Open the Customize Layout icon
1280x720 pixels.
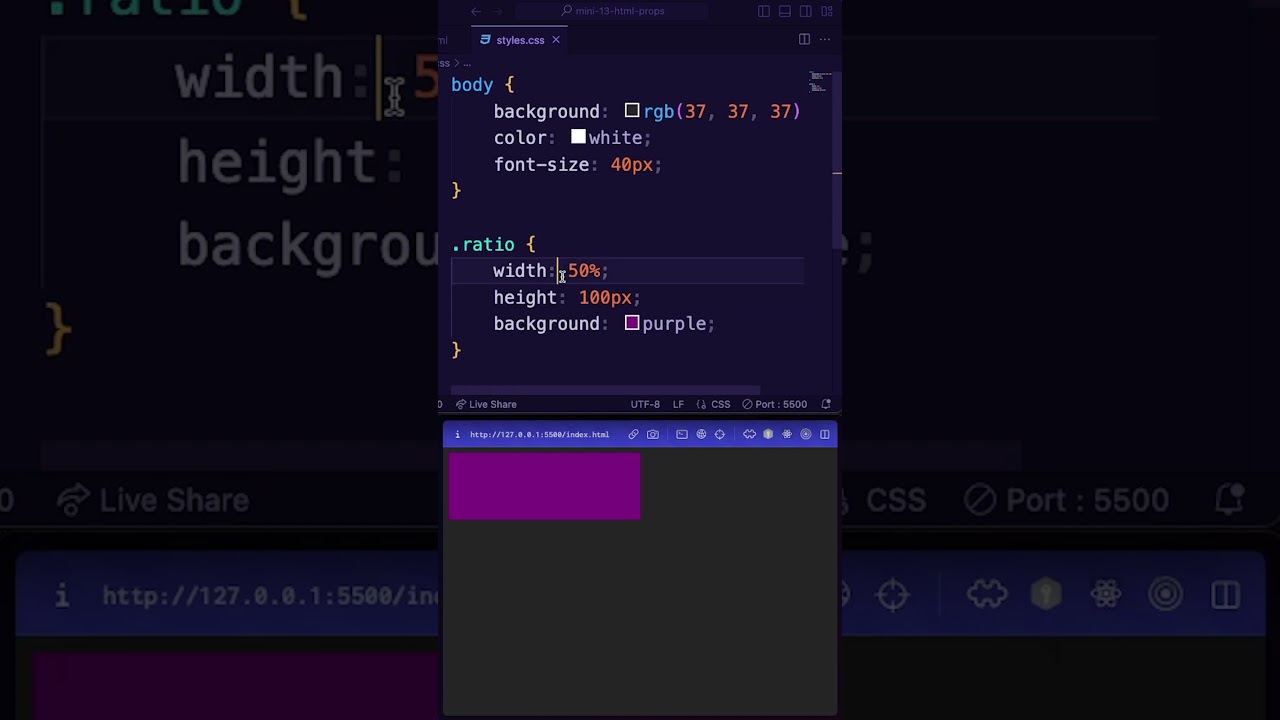pos(827,11)
